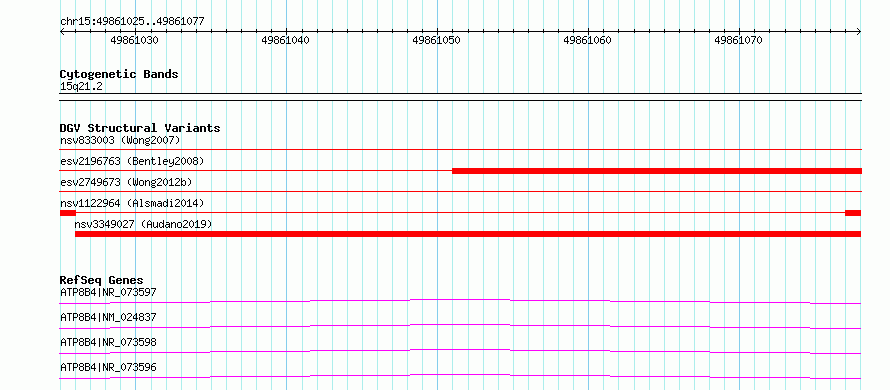Open transcript ATP8B4|NR_073598
The width and height of the screenshot is (890, 390).
[x=108, y=342]
